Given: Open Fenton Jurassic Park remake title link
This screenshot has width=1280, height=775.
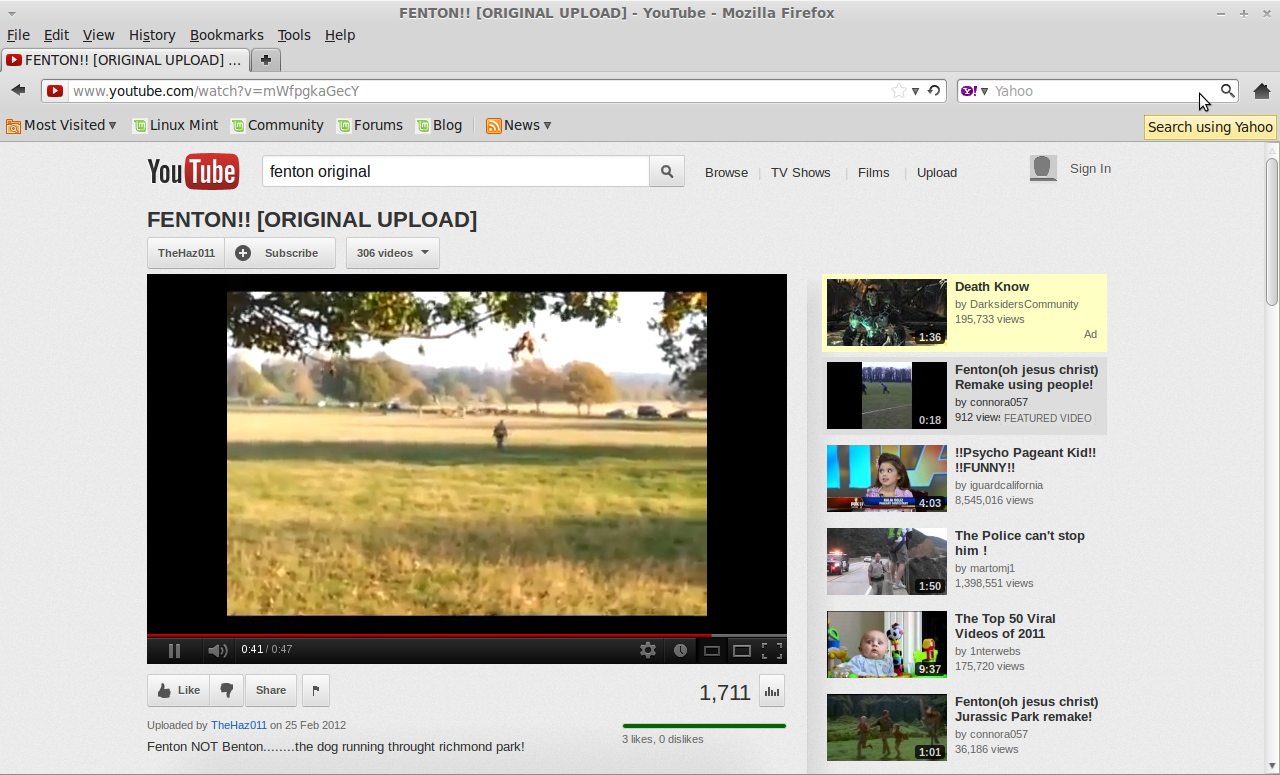Looking at the screenshot, I should pyautogui.click(x=1026, y=709).
